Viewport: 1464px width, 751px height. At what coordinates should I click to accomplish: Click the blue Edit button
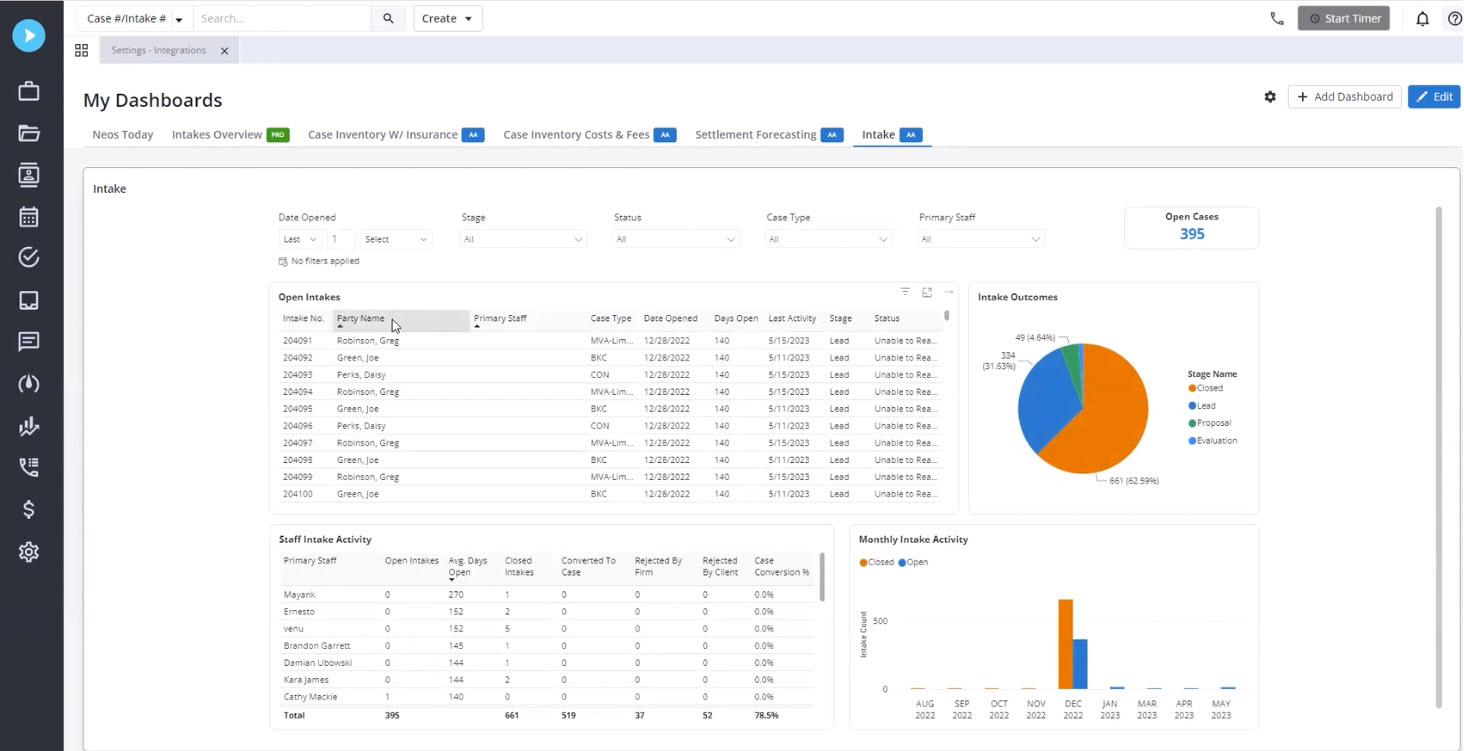click(x=1434, y=97)
